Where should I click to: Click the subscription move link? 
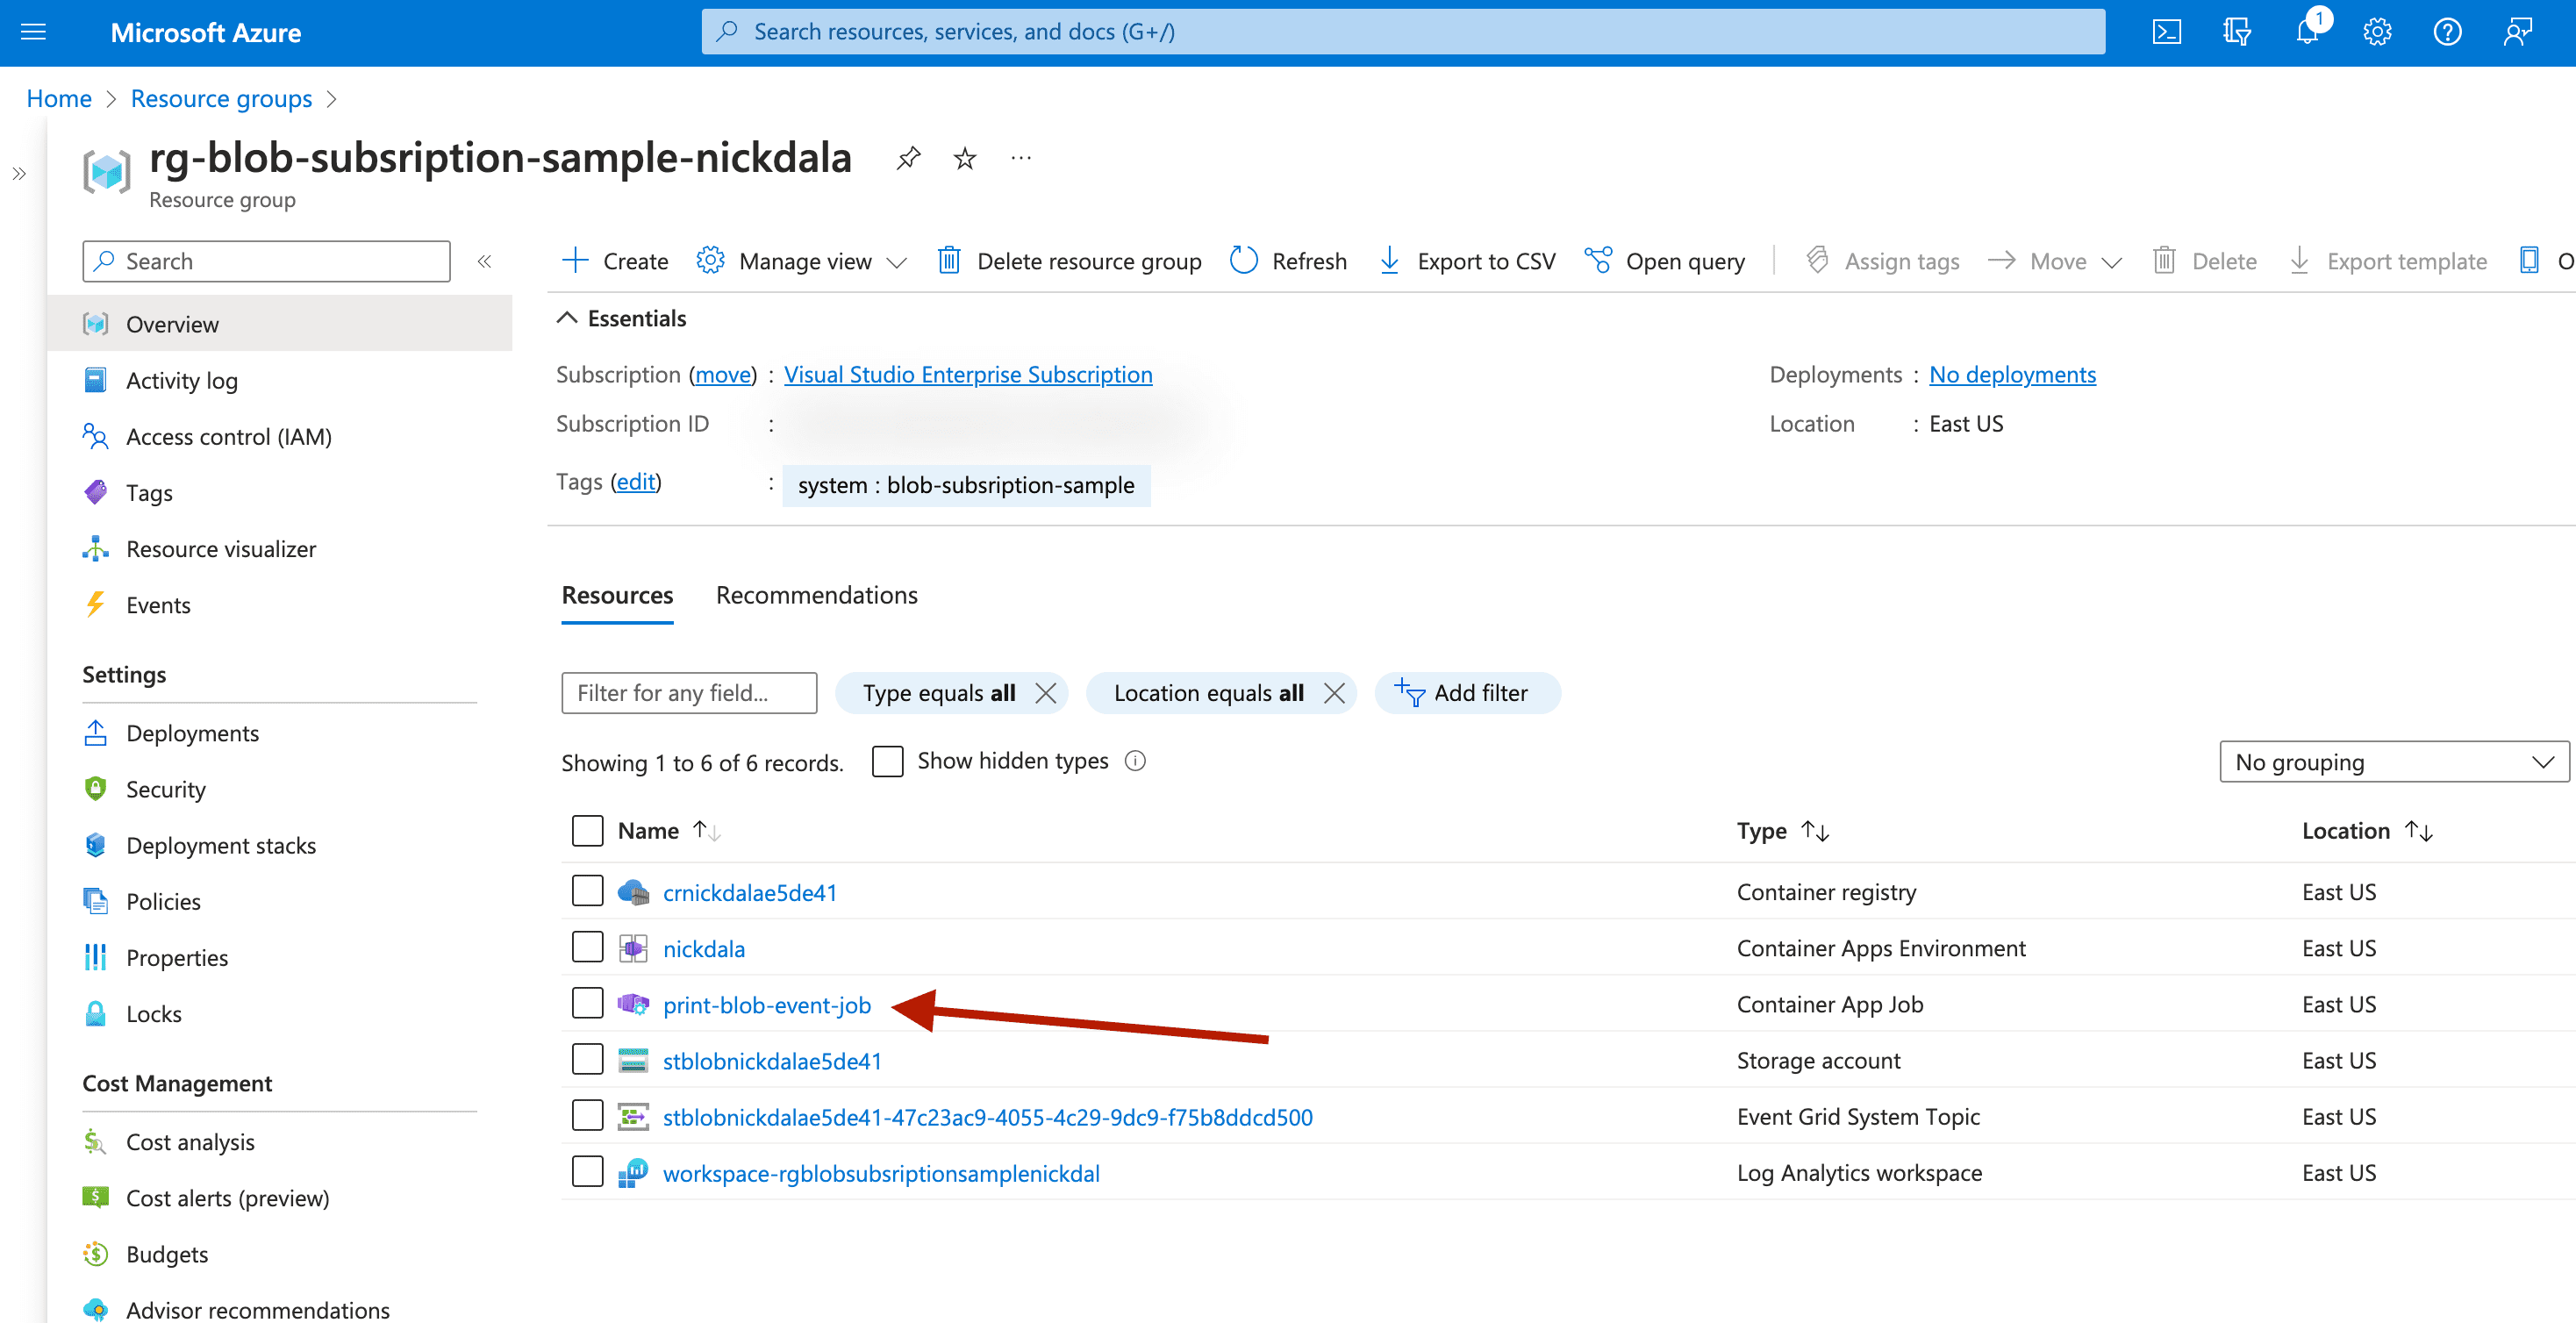tap(722, 374)
